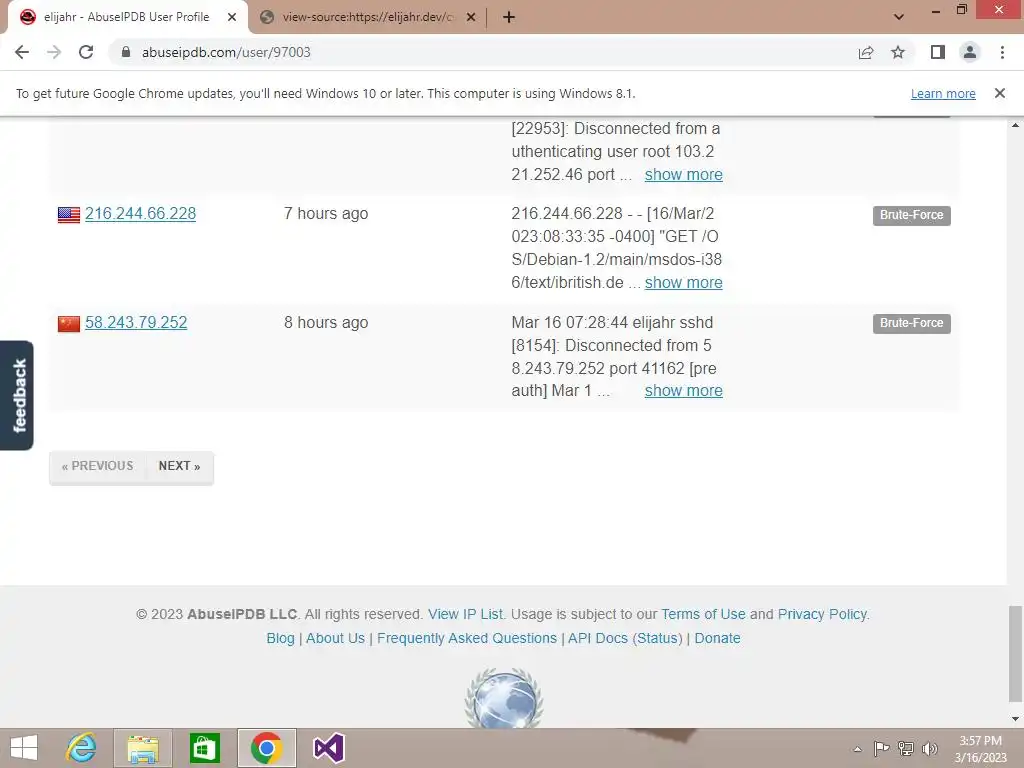Open the Windows Start button
Screen dimensions: 1024x768
coord(24,748)
